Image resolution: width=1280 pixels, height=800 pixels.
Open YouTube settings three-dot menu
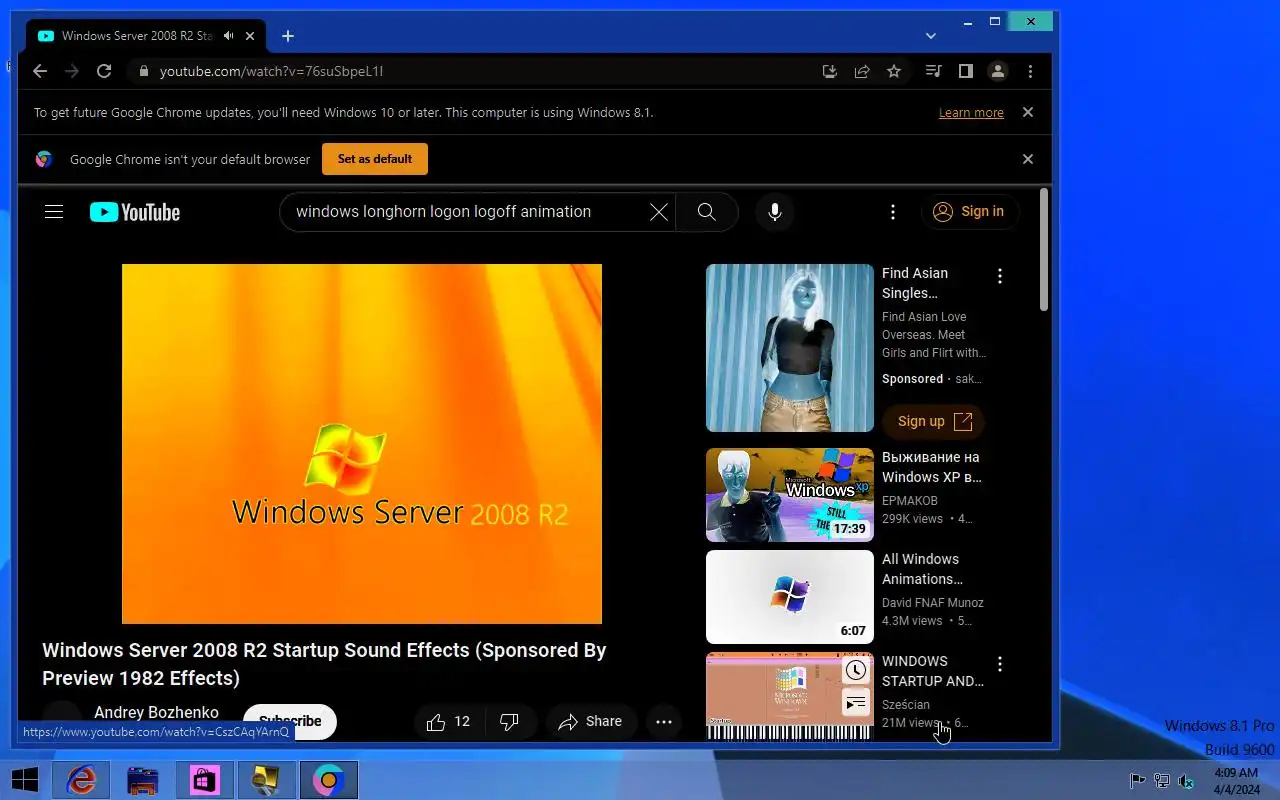pyautogui.click(x=893, y=212)
